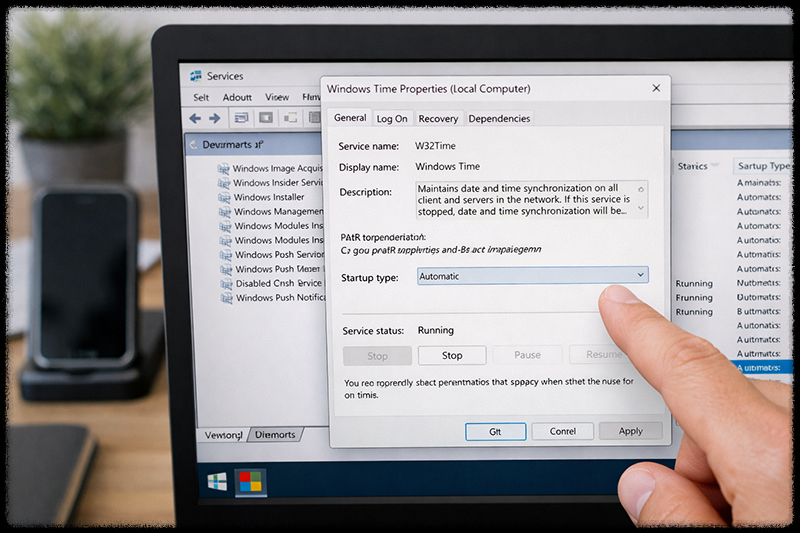Click the active white Stop button
Viewport: 800px width, 533px height.
(452, 356)
